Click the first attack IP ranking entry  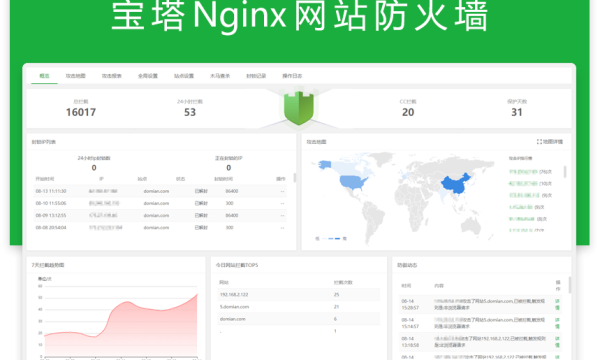[530, 172]
